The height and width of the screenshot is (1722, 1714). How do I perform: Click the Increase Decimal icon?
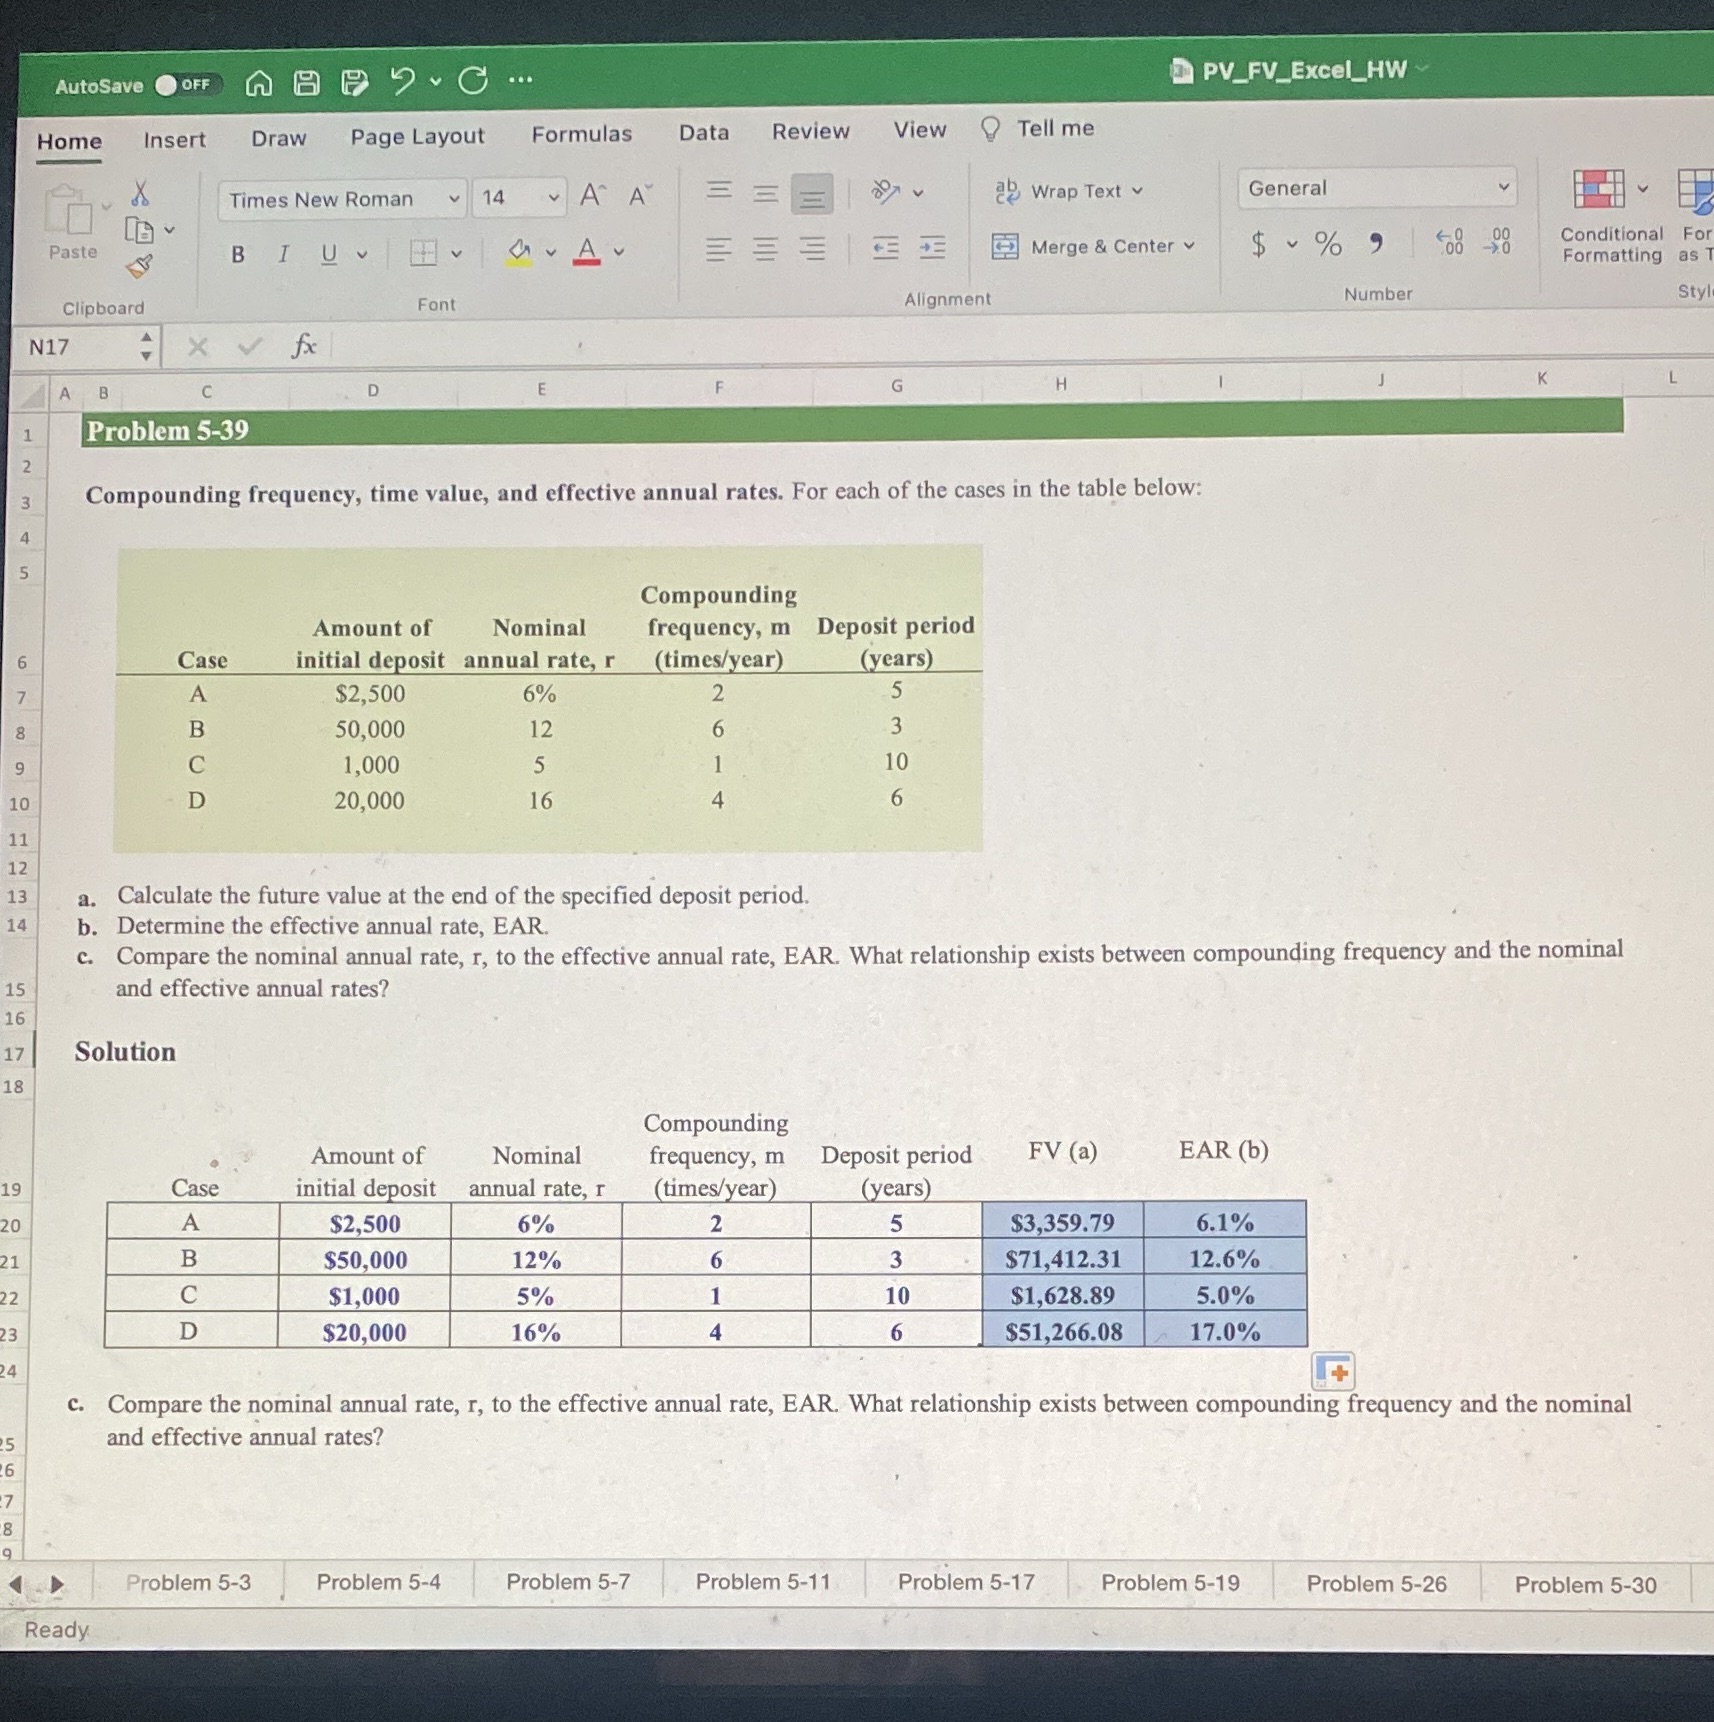coord(1449,241)
